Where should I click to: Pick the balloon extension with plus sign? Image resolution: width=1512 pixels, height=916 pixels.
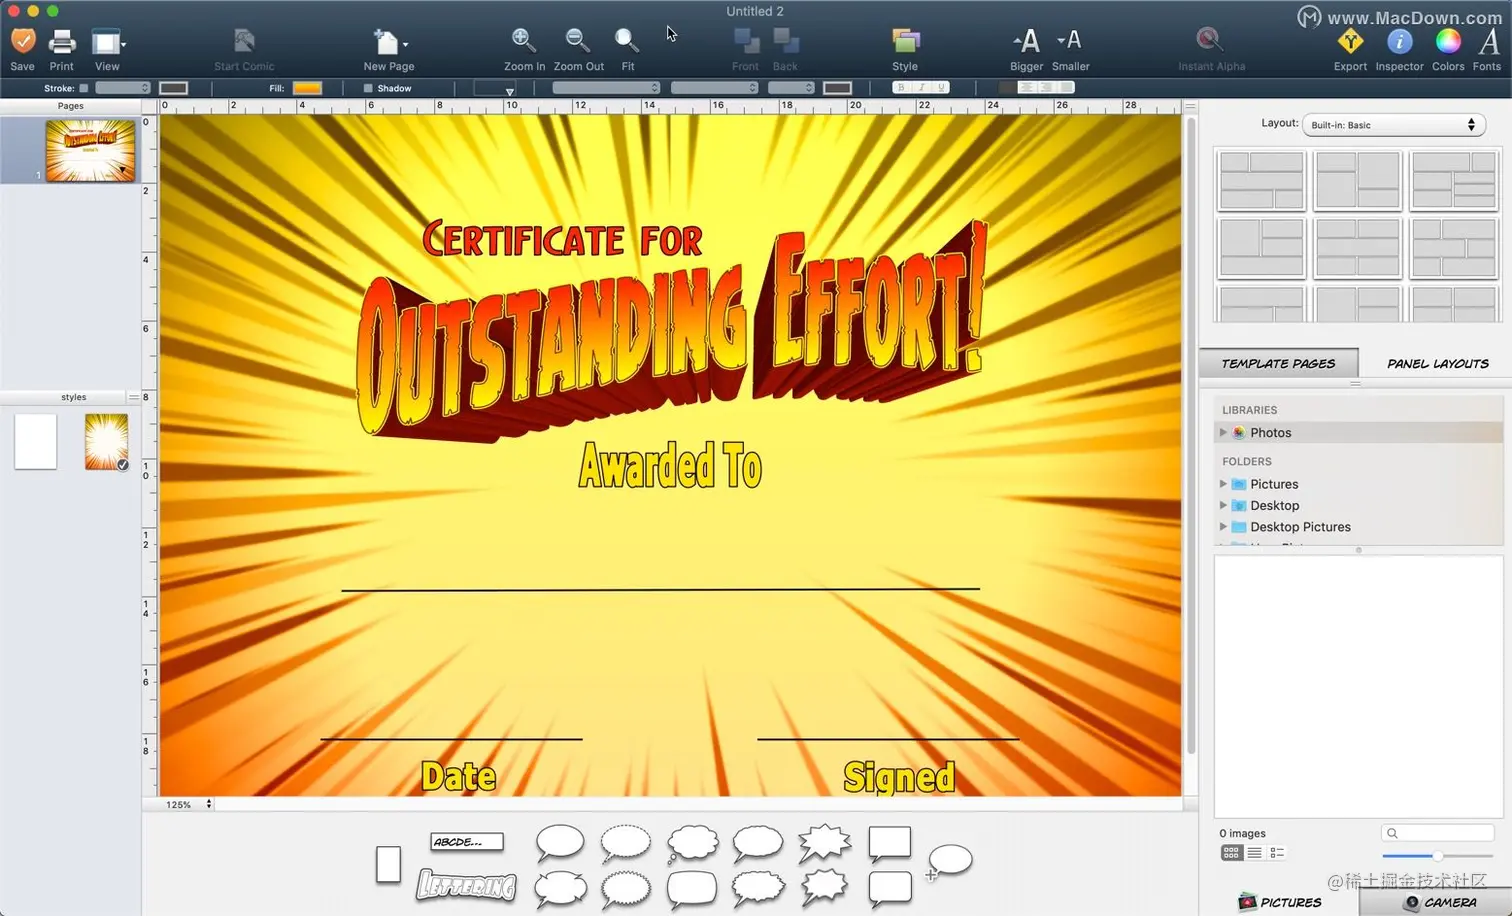coord(948,860)
